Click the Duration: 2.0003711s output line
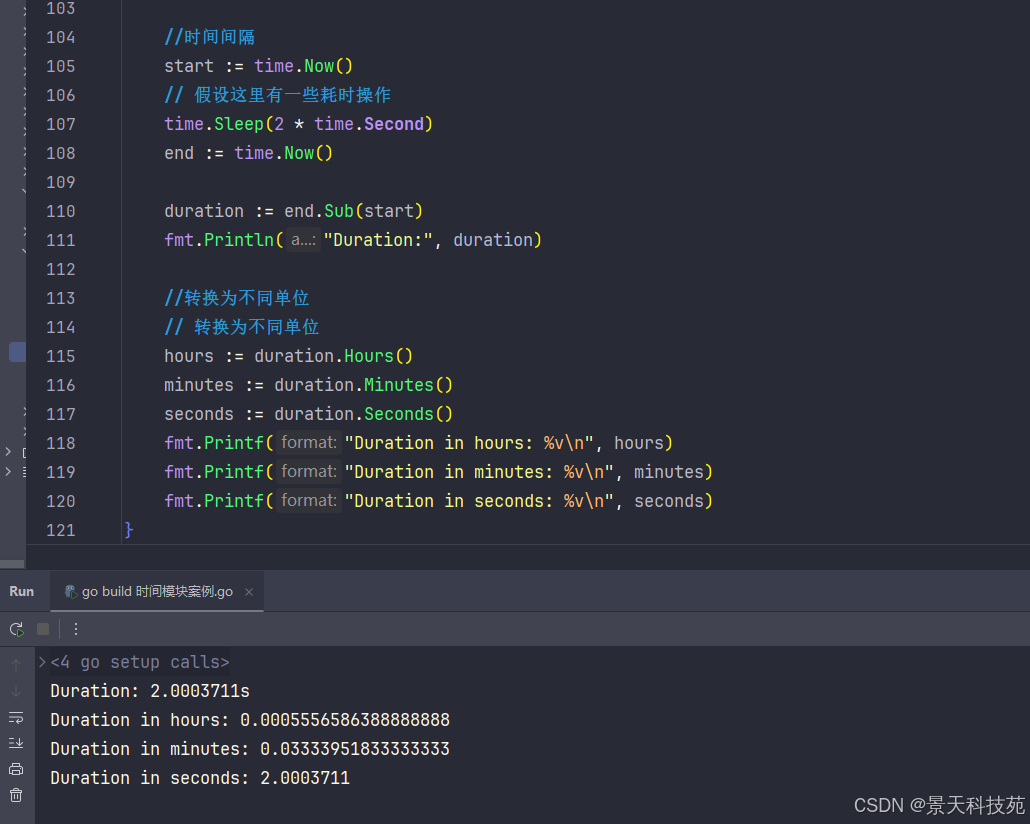Screen dimensions: 1030x824 click(x=150, y=691)
